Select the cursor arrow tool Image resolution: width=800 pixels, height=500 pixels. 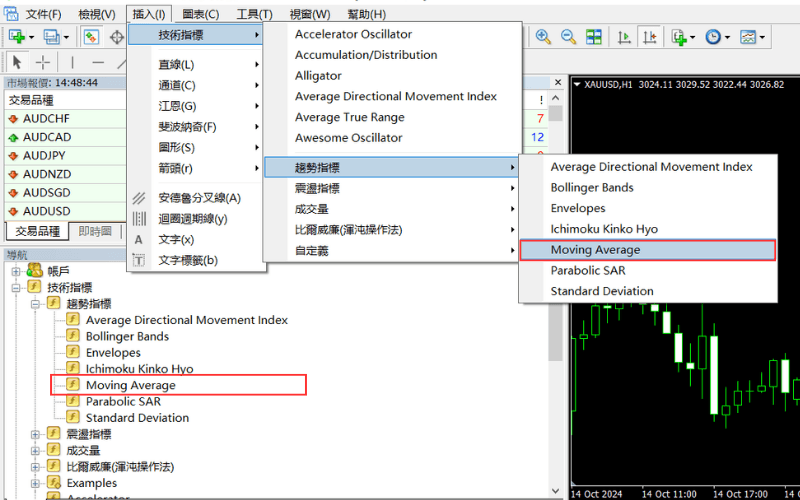(18, 62)
